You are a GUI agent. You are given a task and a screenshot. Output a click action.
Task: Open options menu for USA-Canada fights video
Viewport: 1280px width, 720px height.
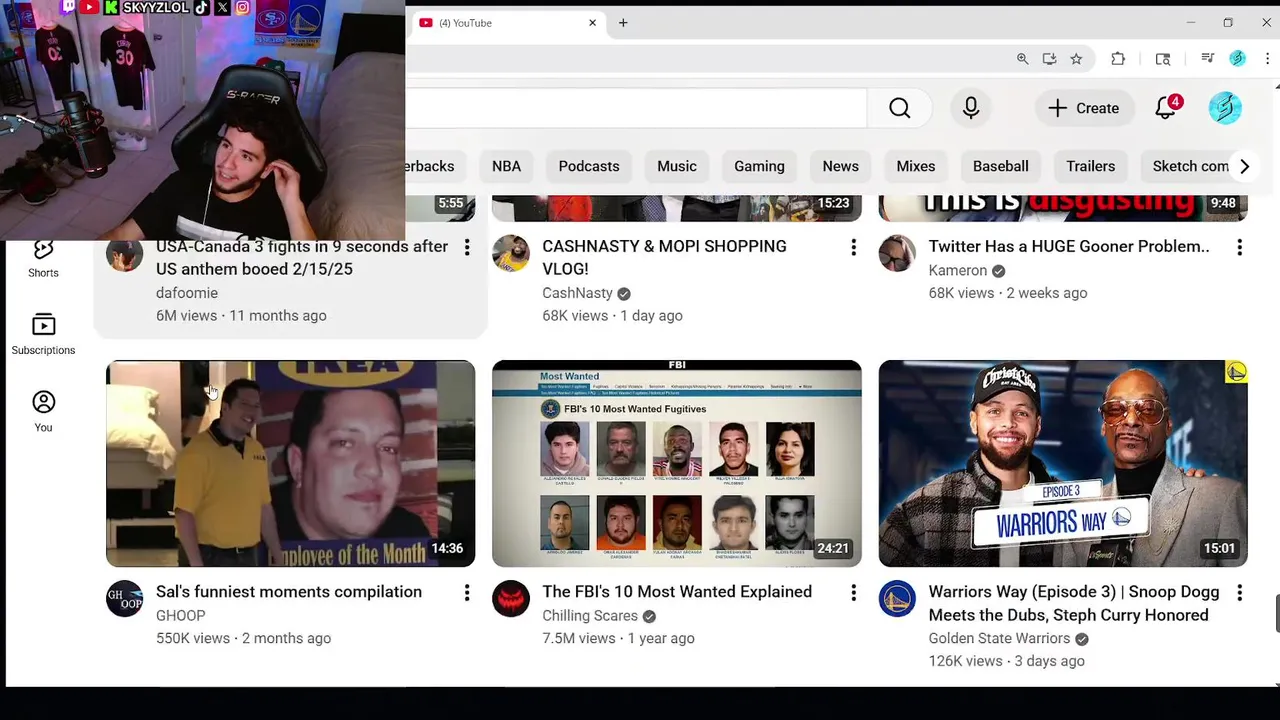[467, 247]
